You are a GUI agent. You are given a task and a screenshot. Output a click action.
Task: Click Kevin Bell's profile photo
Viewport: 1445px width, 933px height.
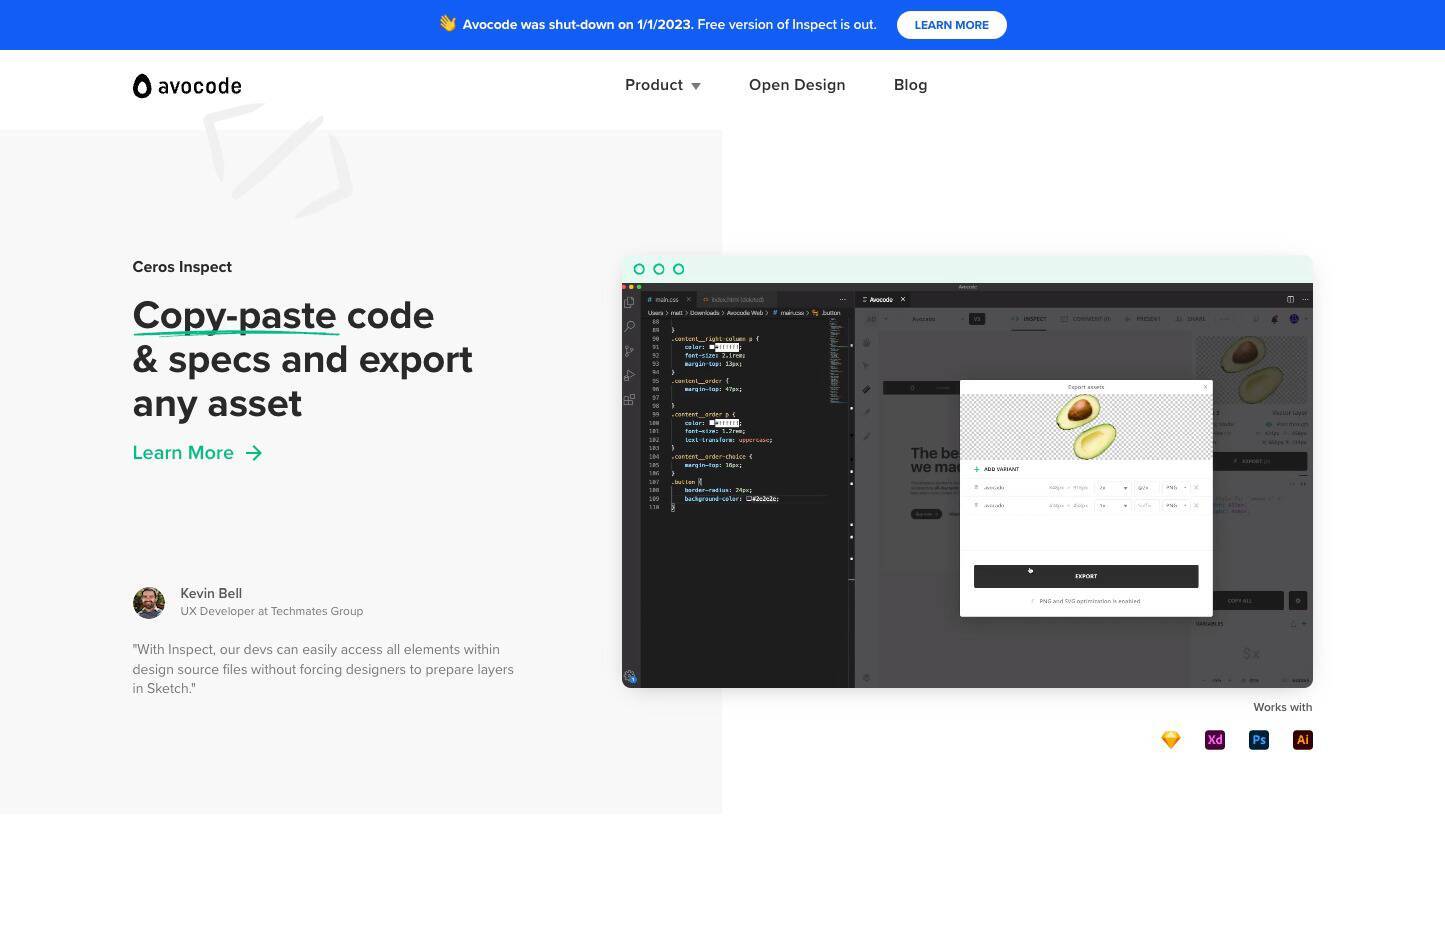coord(149,602)
